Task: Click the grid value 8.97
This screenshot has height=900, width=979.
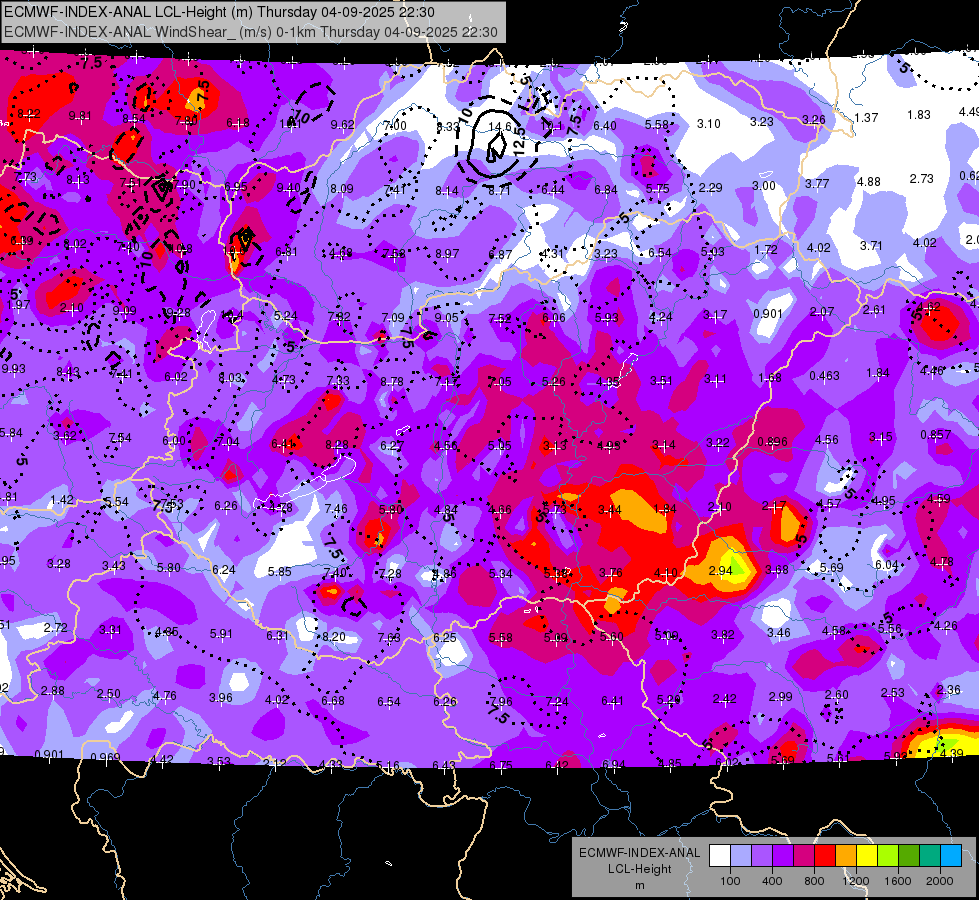Action: coord(447,254)
